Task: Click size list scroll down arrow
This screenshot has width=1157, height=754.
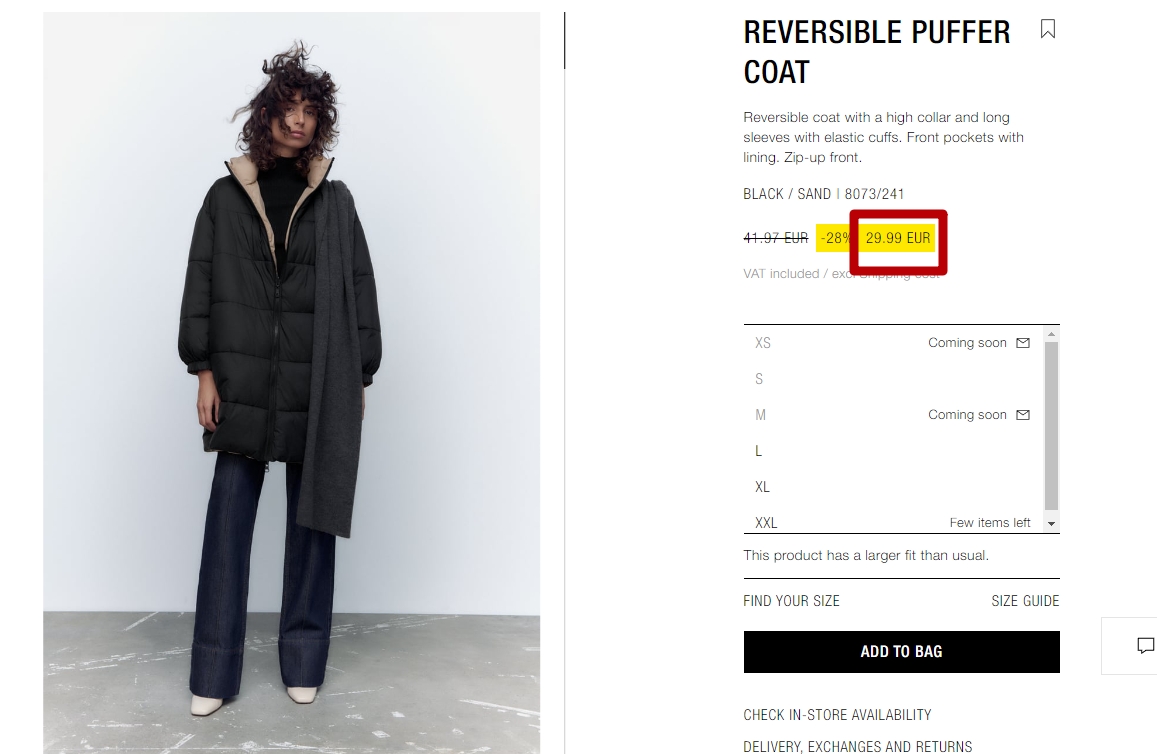Action: pyautogui.click(x=1051, y=523)
